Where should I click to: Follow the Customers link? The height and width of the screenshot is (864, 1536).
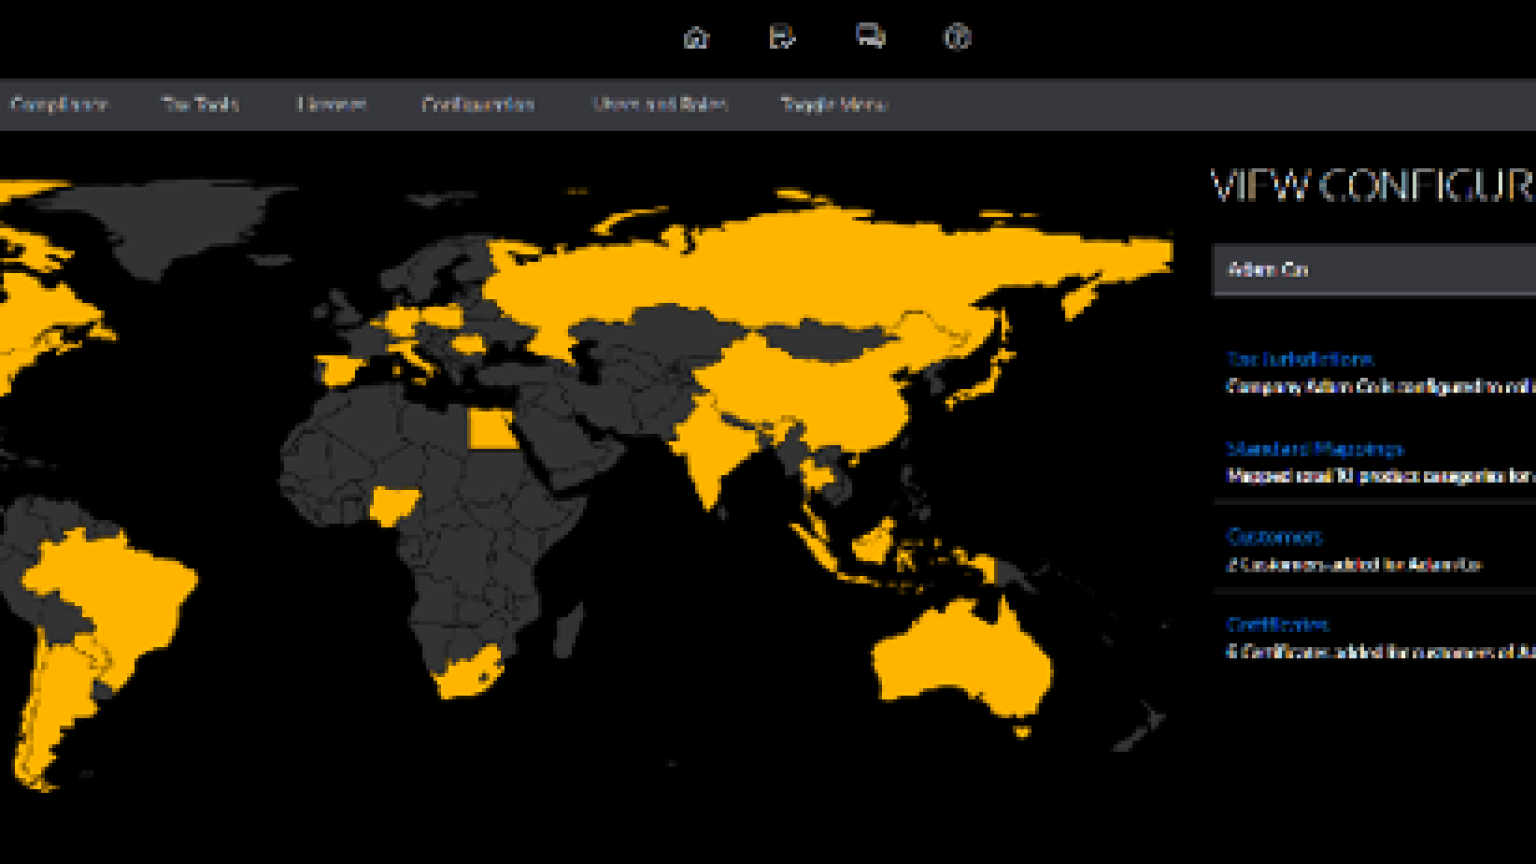point(1274,537)
